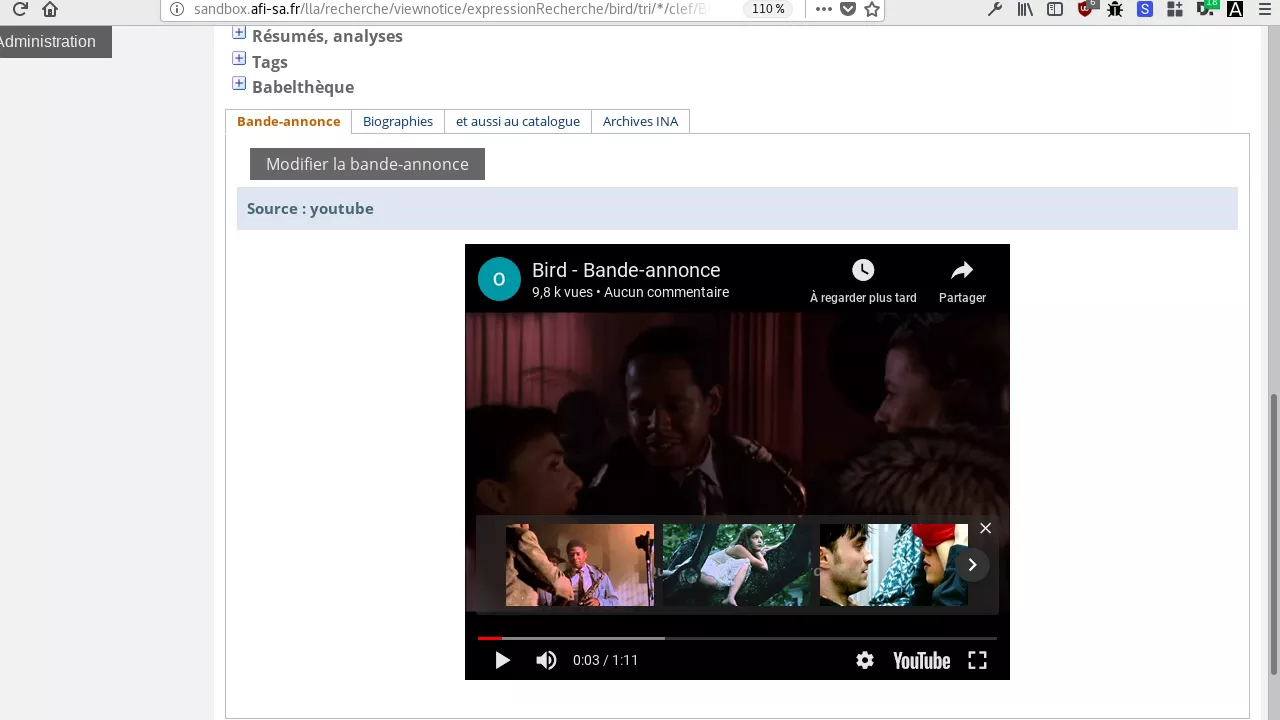
Task: Open extension with green 18 badge
Action: click(1207, 9)
